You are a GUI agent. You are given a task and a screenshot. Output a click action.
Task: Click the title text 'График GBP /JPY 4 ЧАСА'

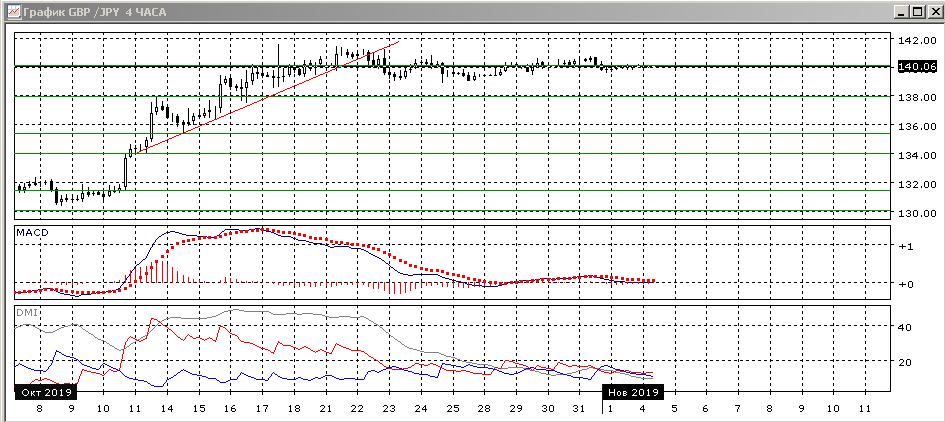pos(95,12)
